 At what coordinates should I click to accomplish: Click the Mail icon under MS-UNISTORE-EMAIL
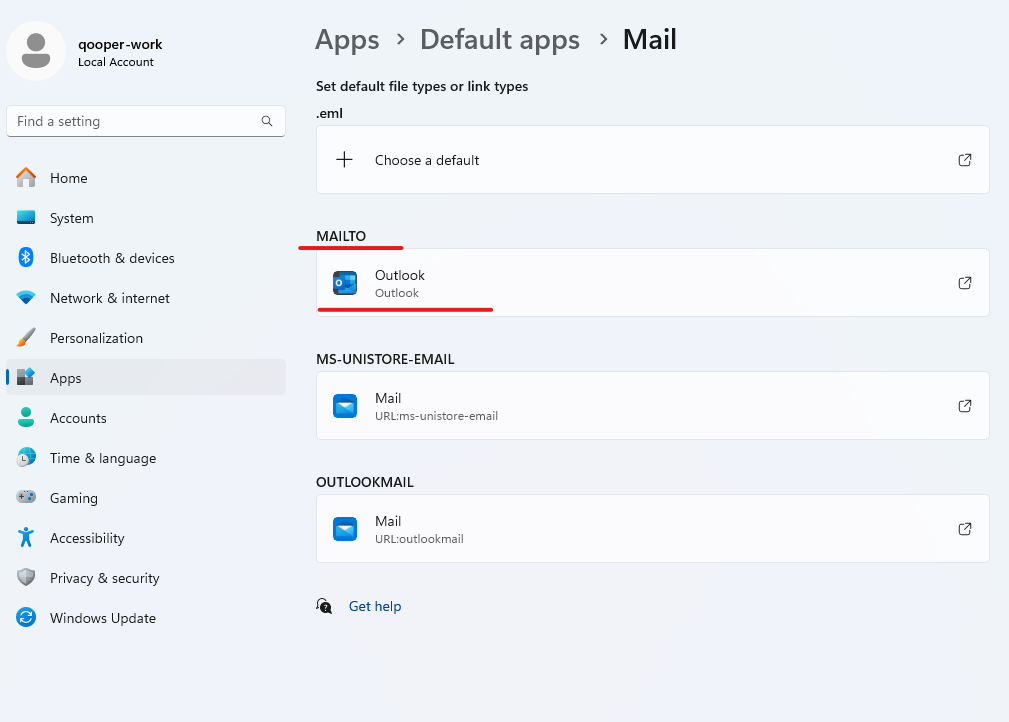[x=345, y=406]
